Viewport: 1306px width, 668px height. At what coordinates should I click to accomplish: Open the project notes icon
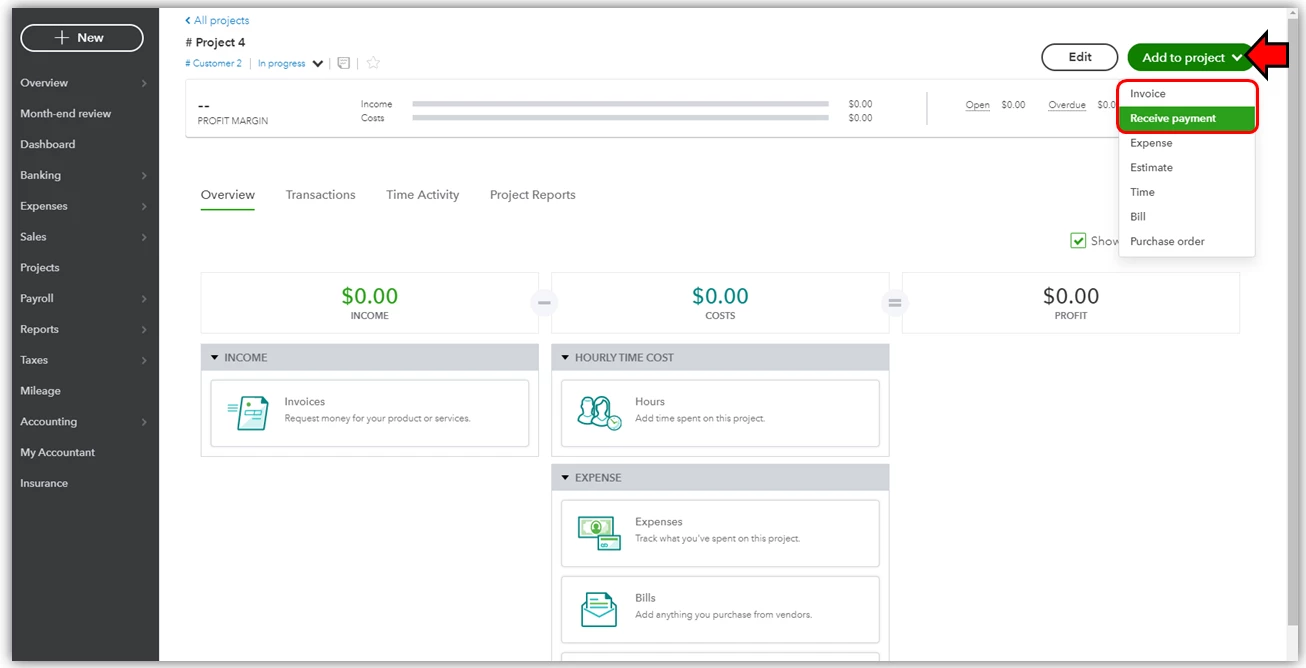point(344,63)
